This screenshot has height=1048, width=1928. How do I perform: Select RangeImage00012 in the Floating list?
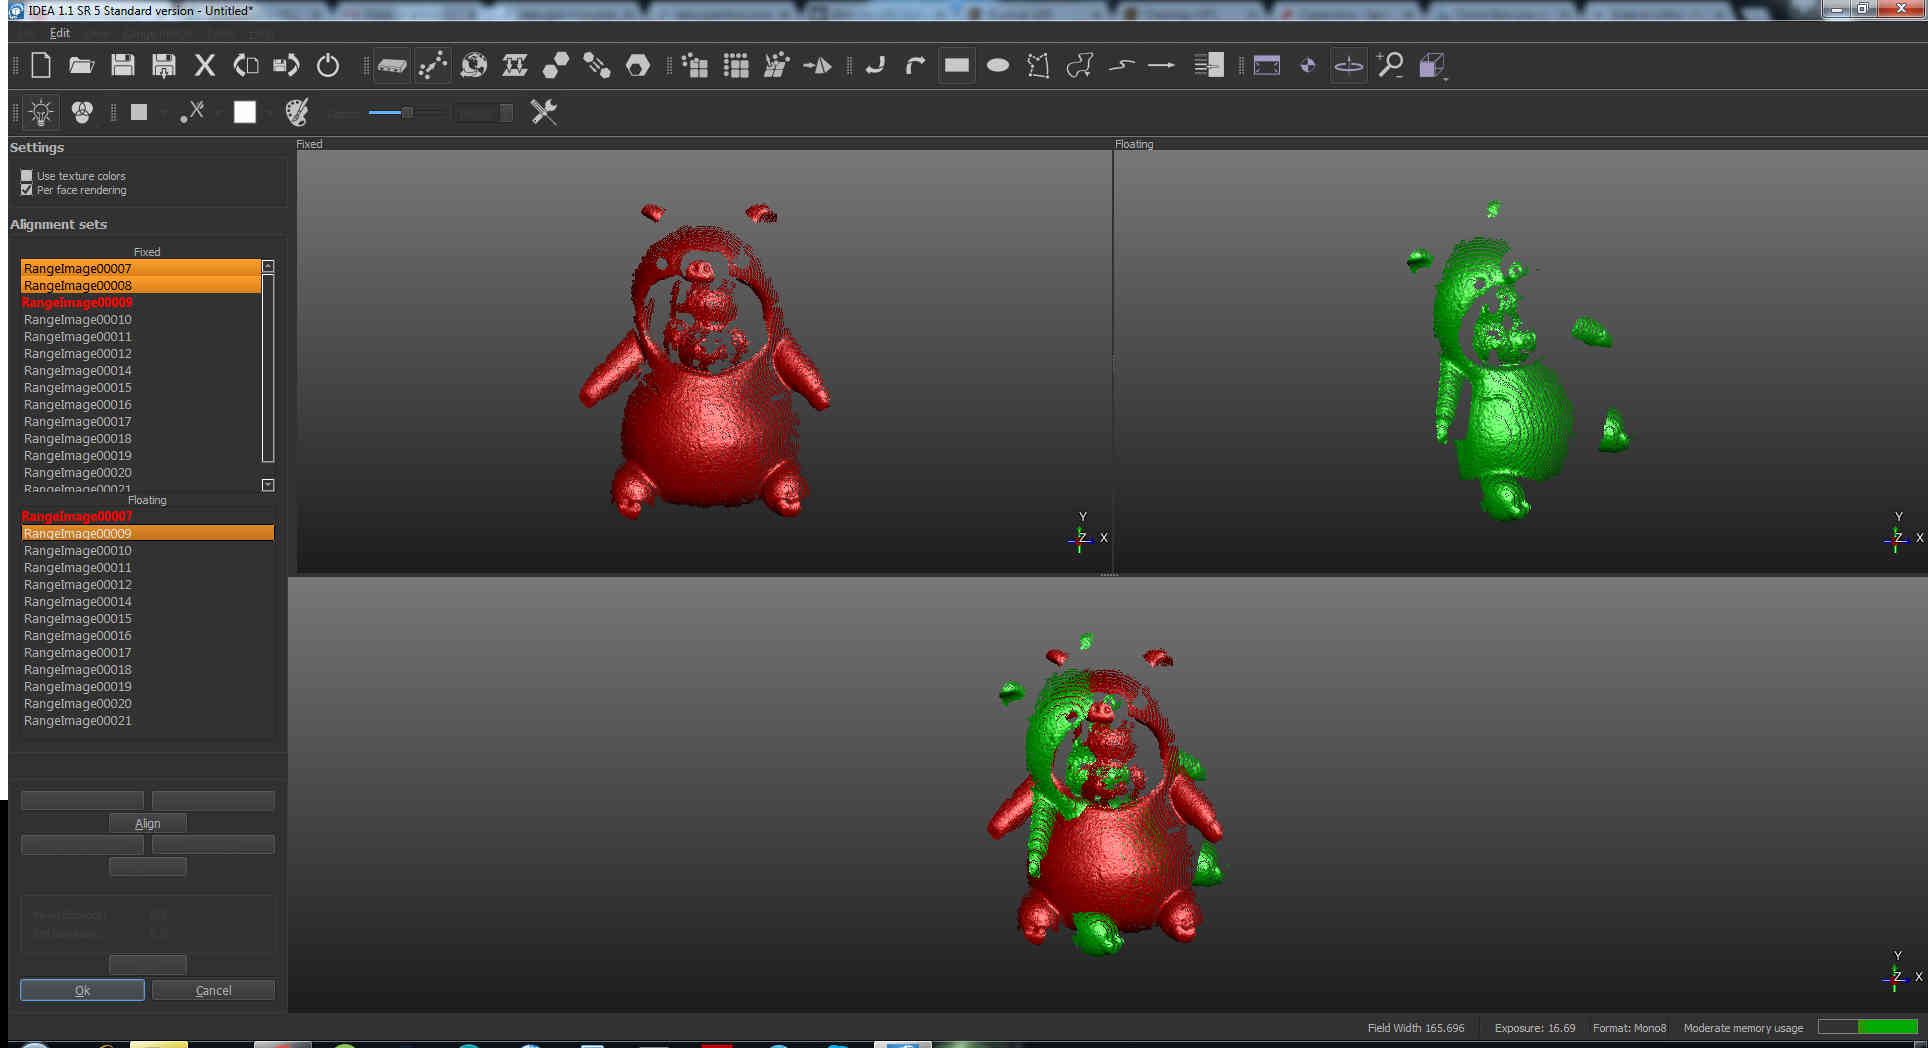pyautogui.click(x=147, y=584)
